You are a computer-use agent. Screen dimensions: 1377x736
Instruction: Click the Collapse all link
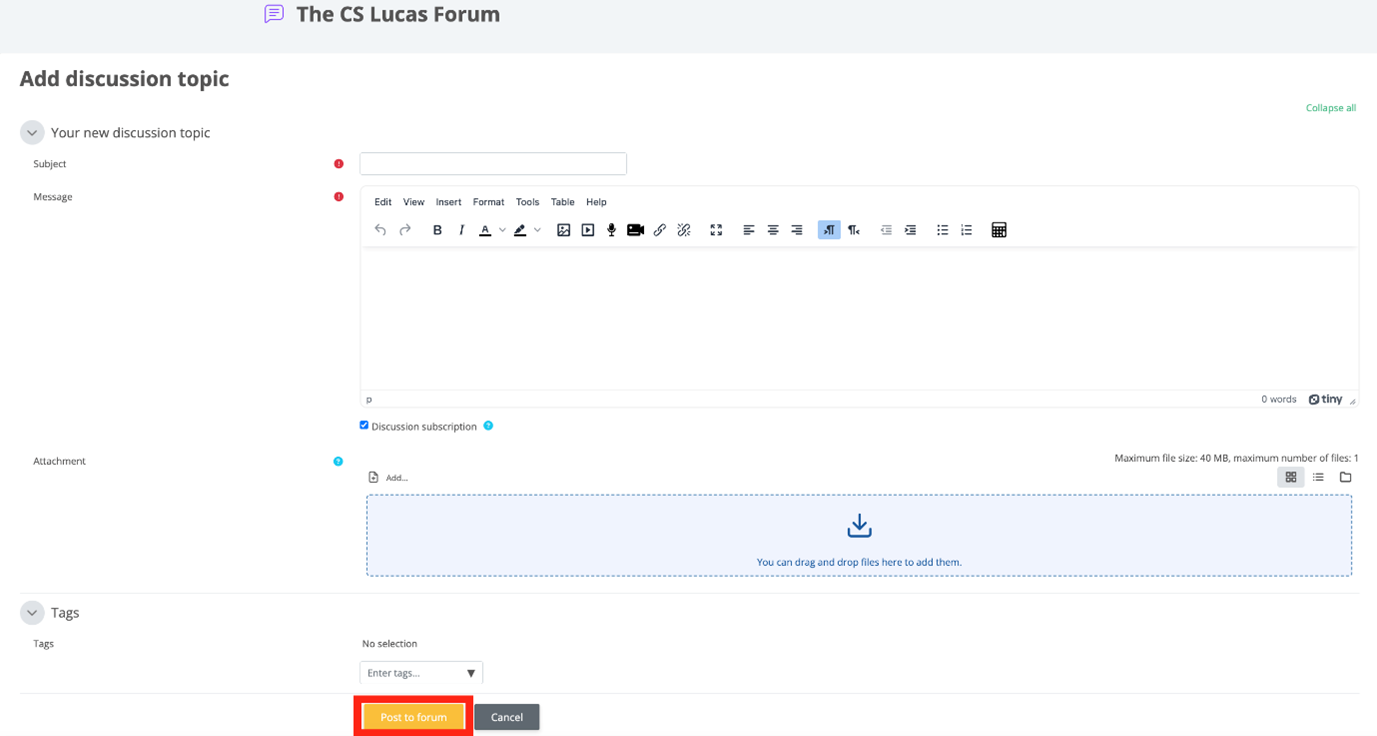coord(1331,108)
